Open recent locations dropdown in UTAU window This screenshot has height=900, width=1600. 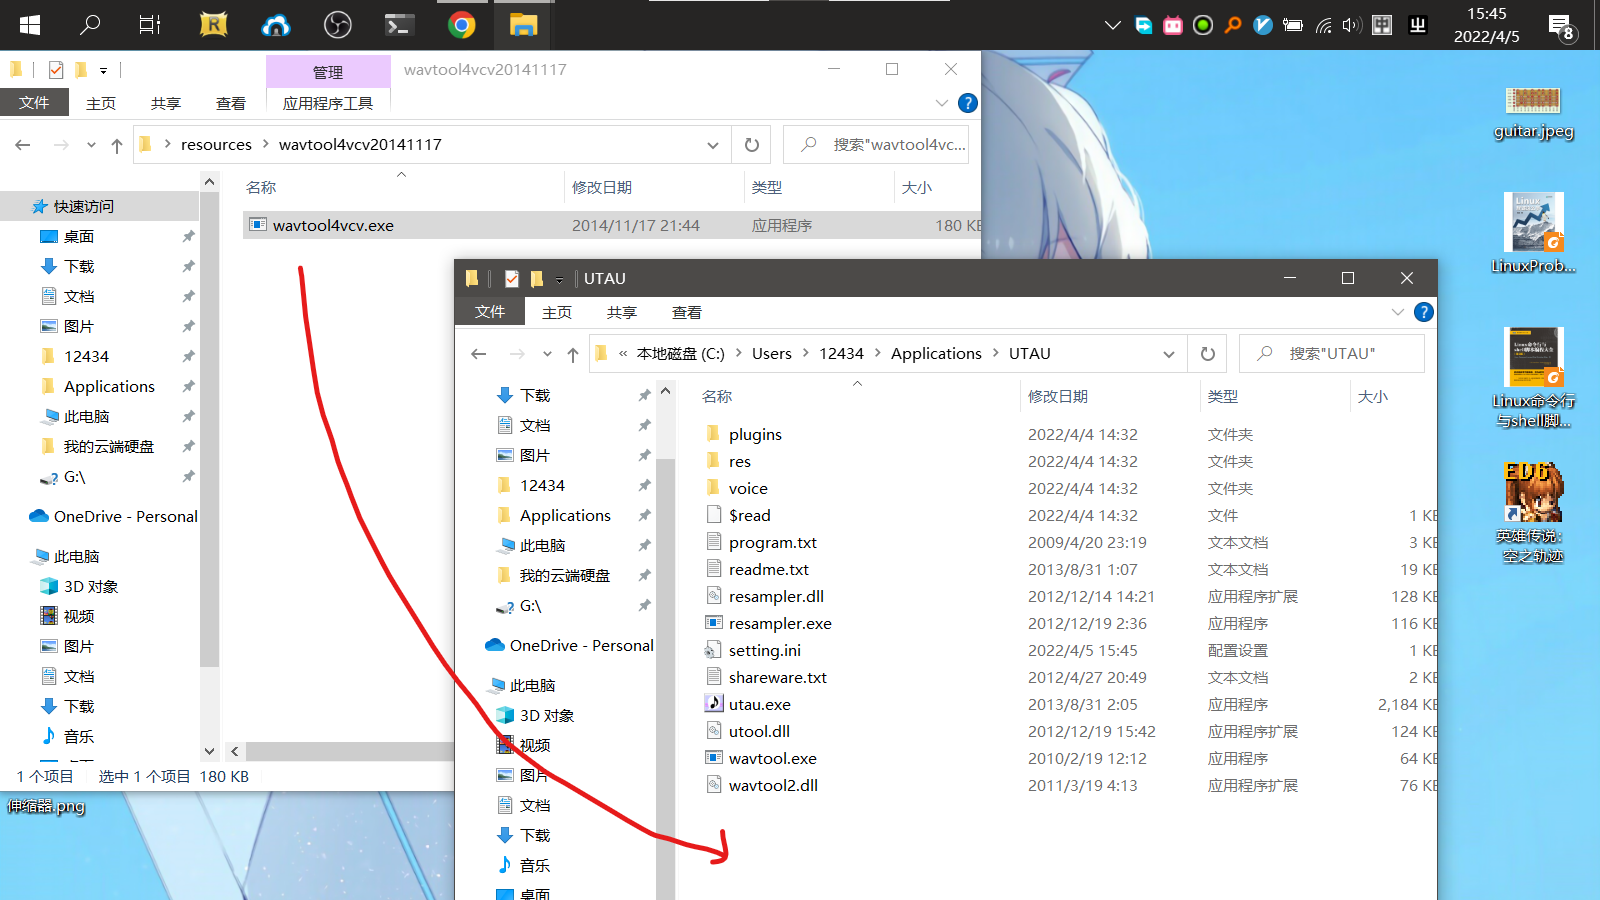coord(547,354)
